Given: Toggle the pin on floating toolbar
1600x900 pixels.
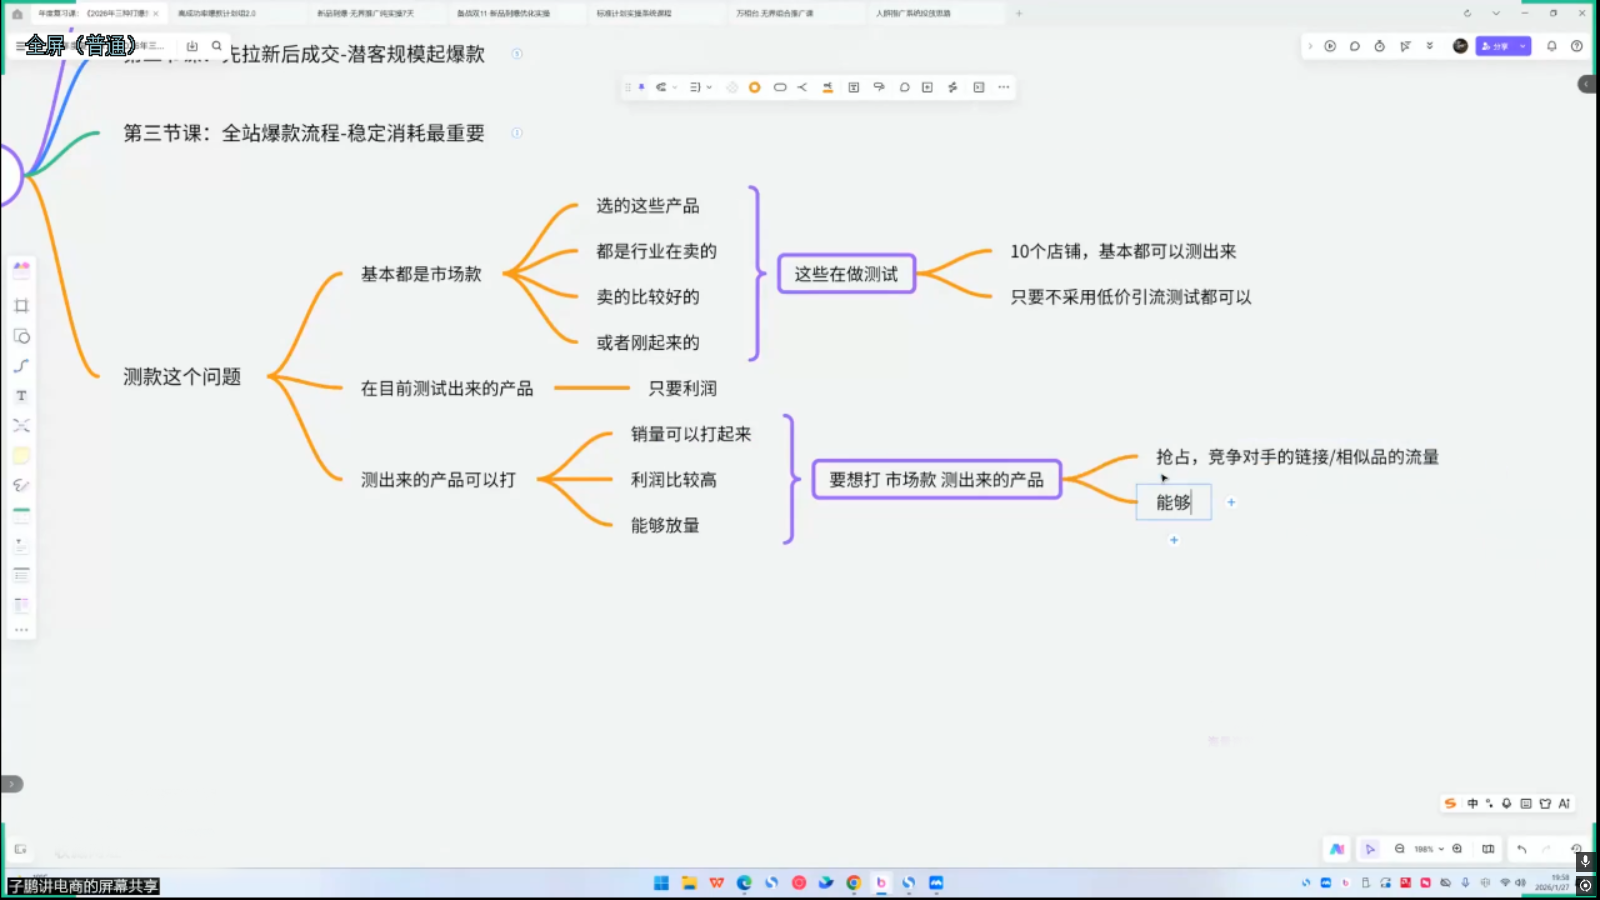Looking at the screenshot, I should pyautogui.click(x=642, y=87).
